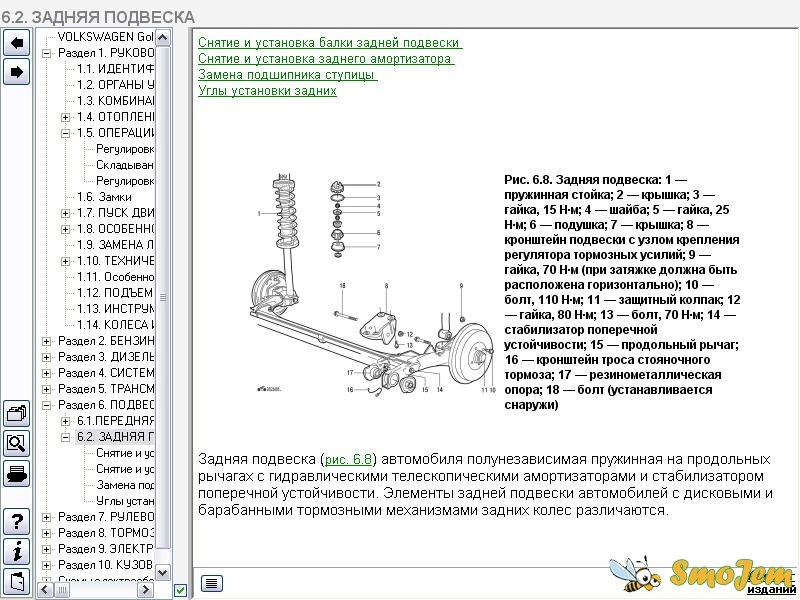Viewport: 800px width, 600px height.
Task: Open link Снятие и установка балки задней подвески
Action: point(330,42)
